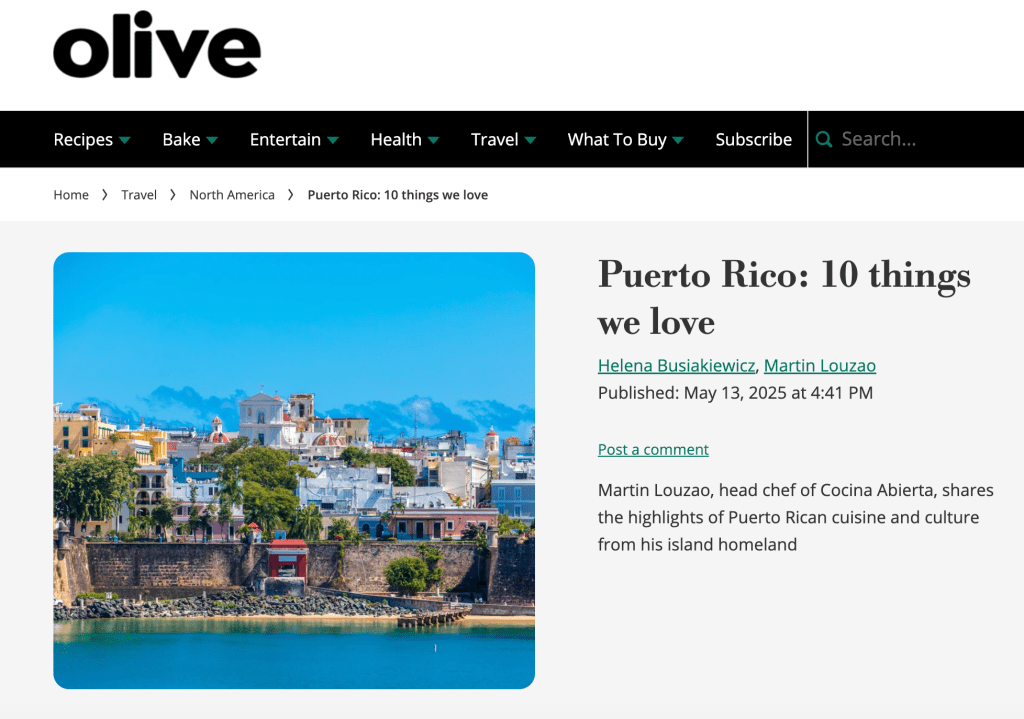The width and height of the screenshot is (1024, 719).
Task: Expand the Recipes dropdown arrow
Action: [125, 140]
